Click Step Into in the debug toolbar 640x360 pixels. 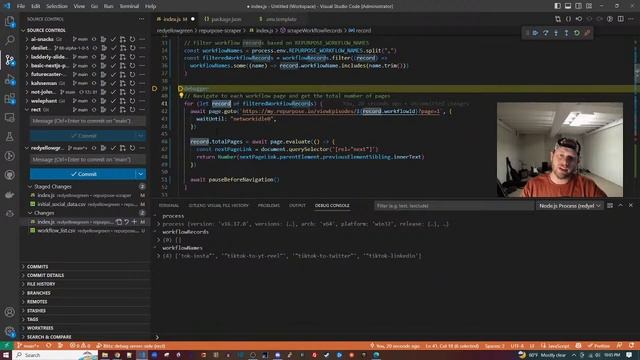[556, 33]
